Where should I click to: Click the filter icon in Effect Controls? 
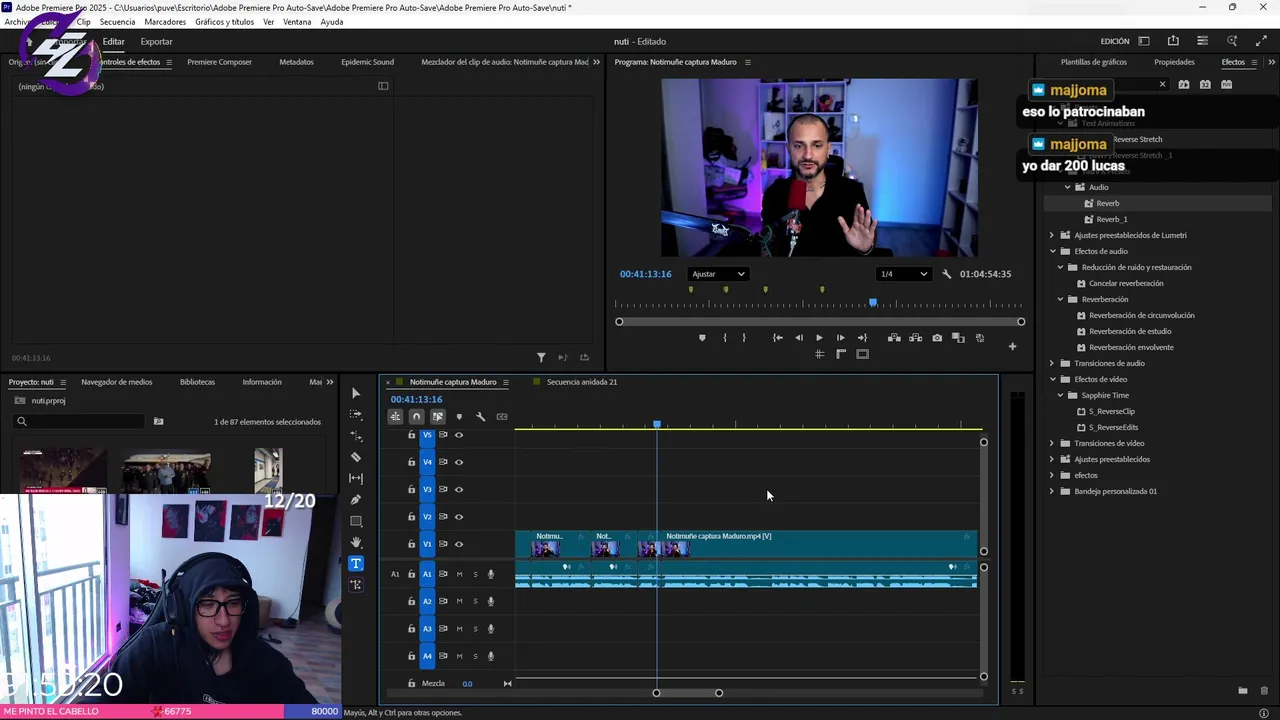click(x=541, y=358)
